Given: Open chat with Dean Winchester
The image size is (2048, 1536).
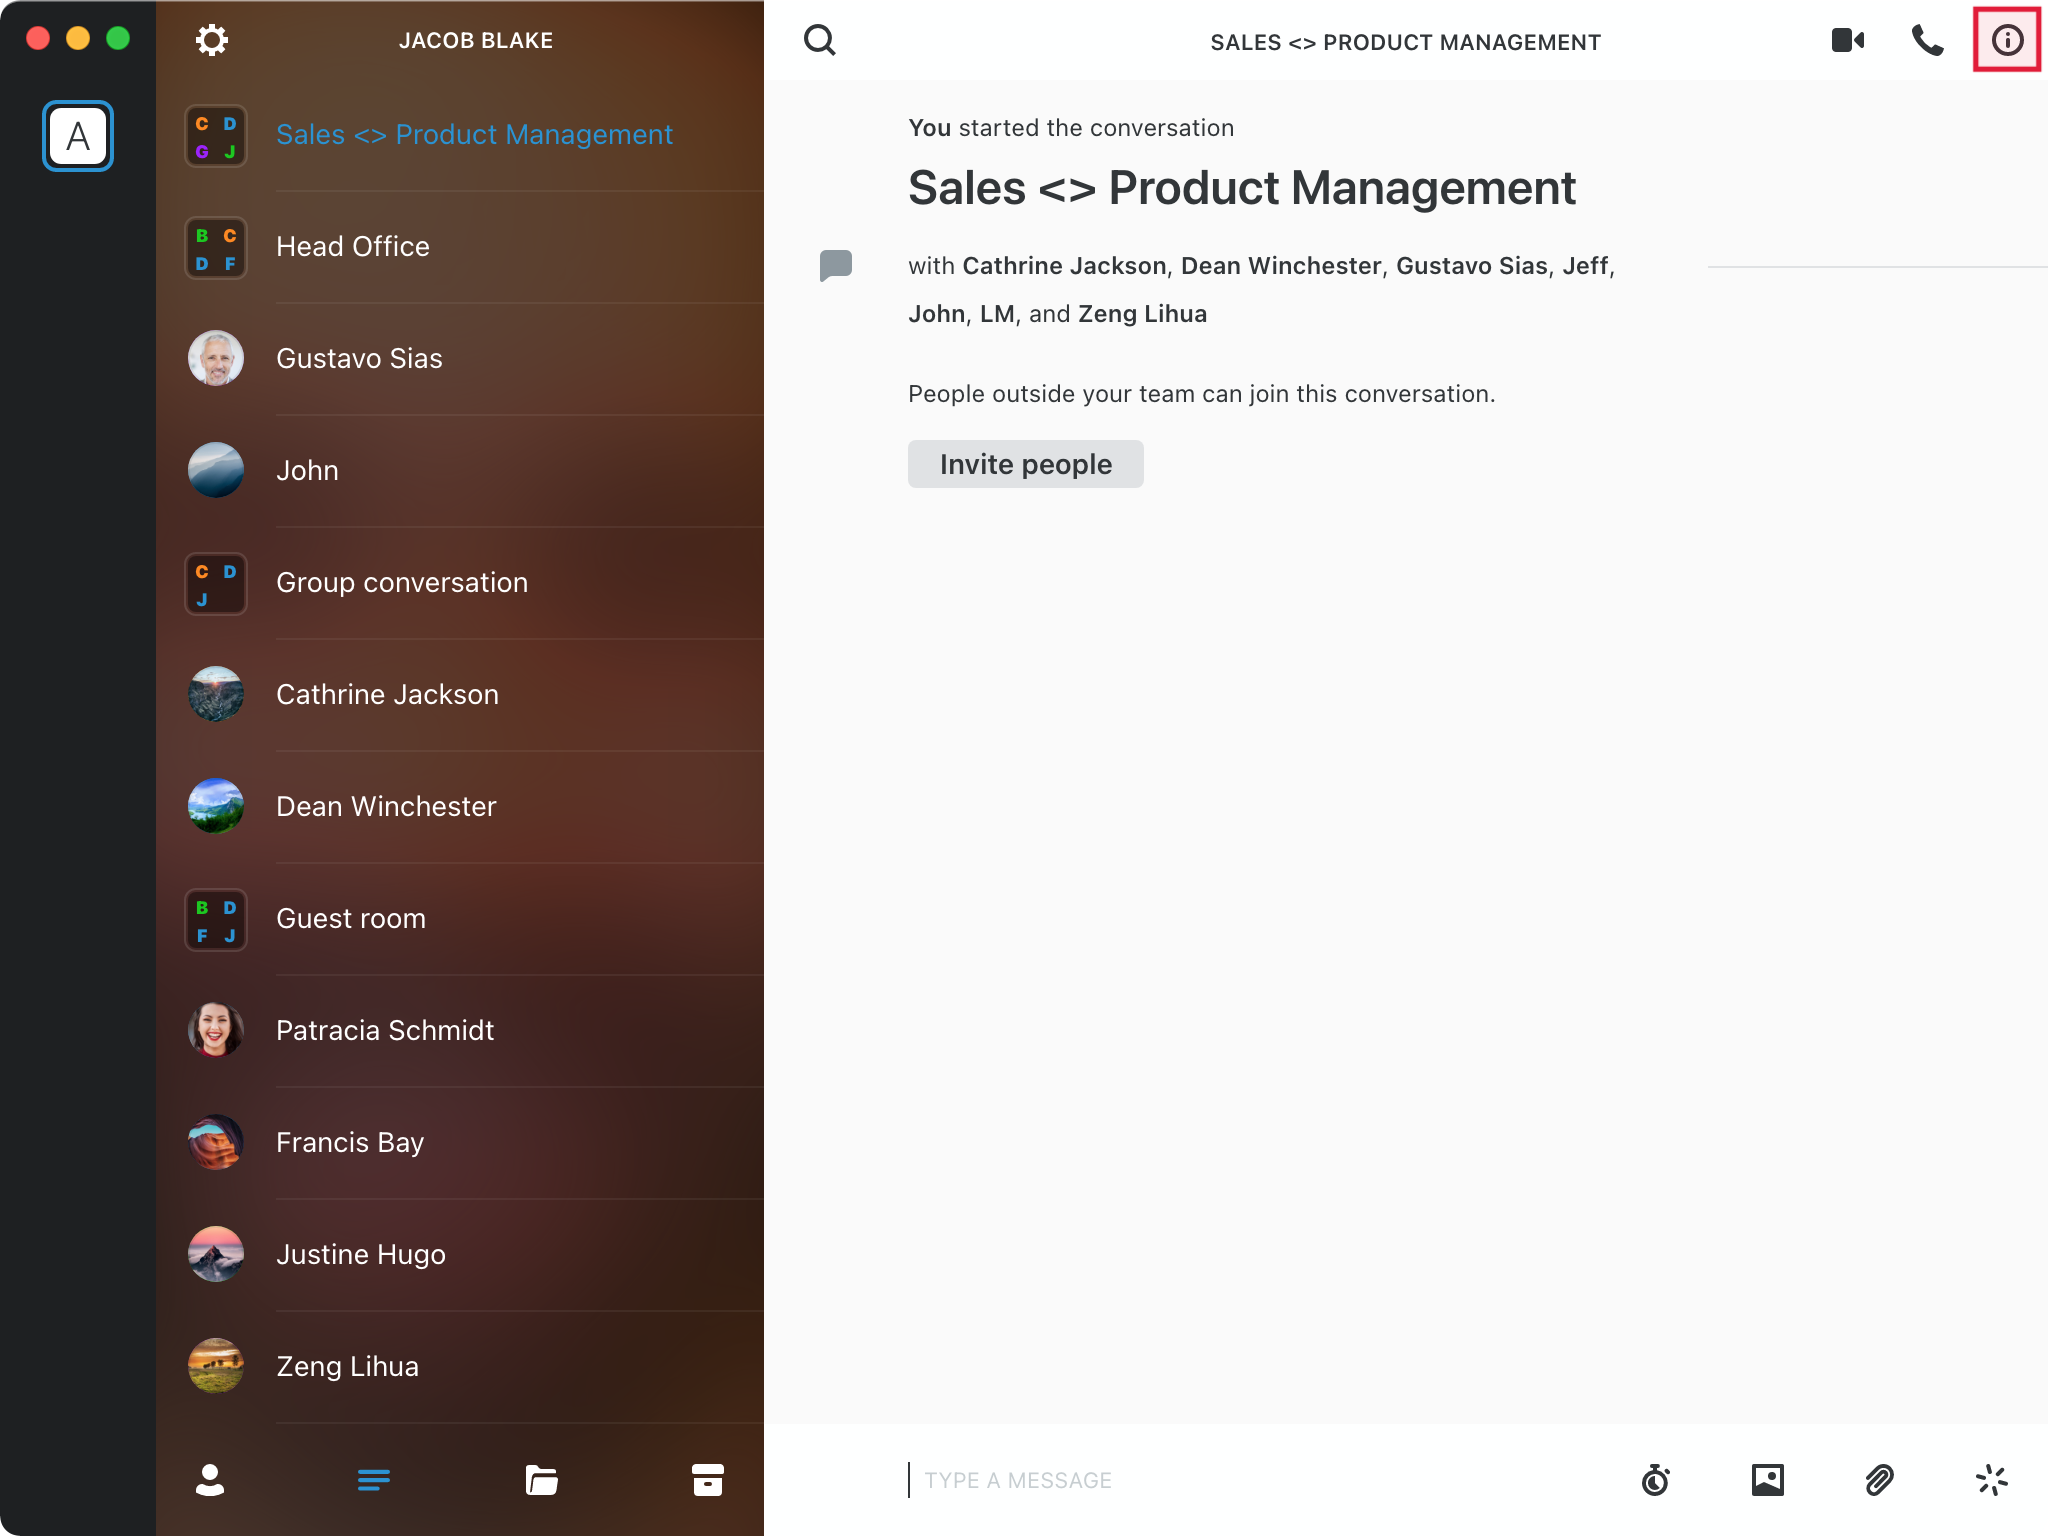Looking at the screenshot, I should tap(460, 807).
